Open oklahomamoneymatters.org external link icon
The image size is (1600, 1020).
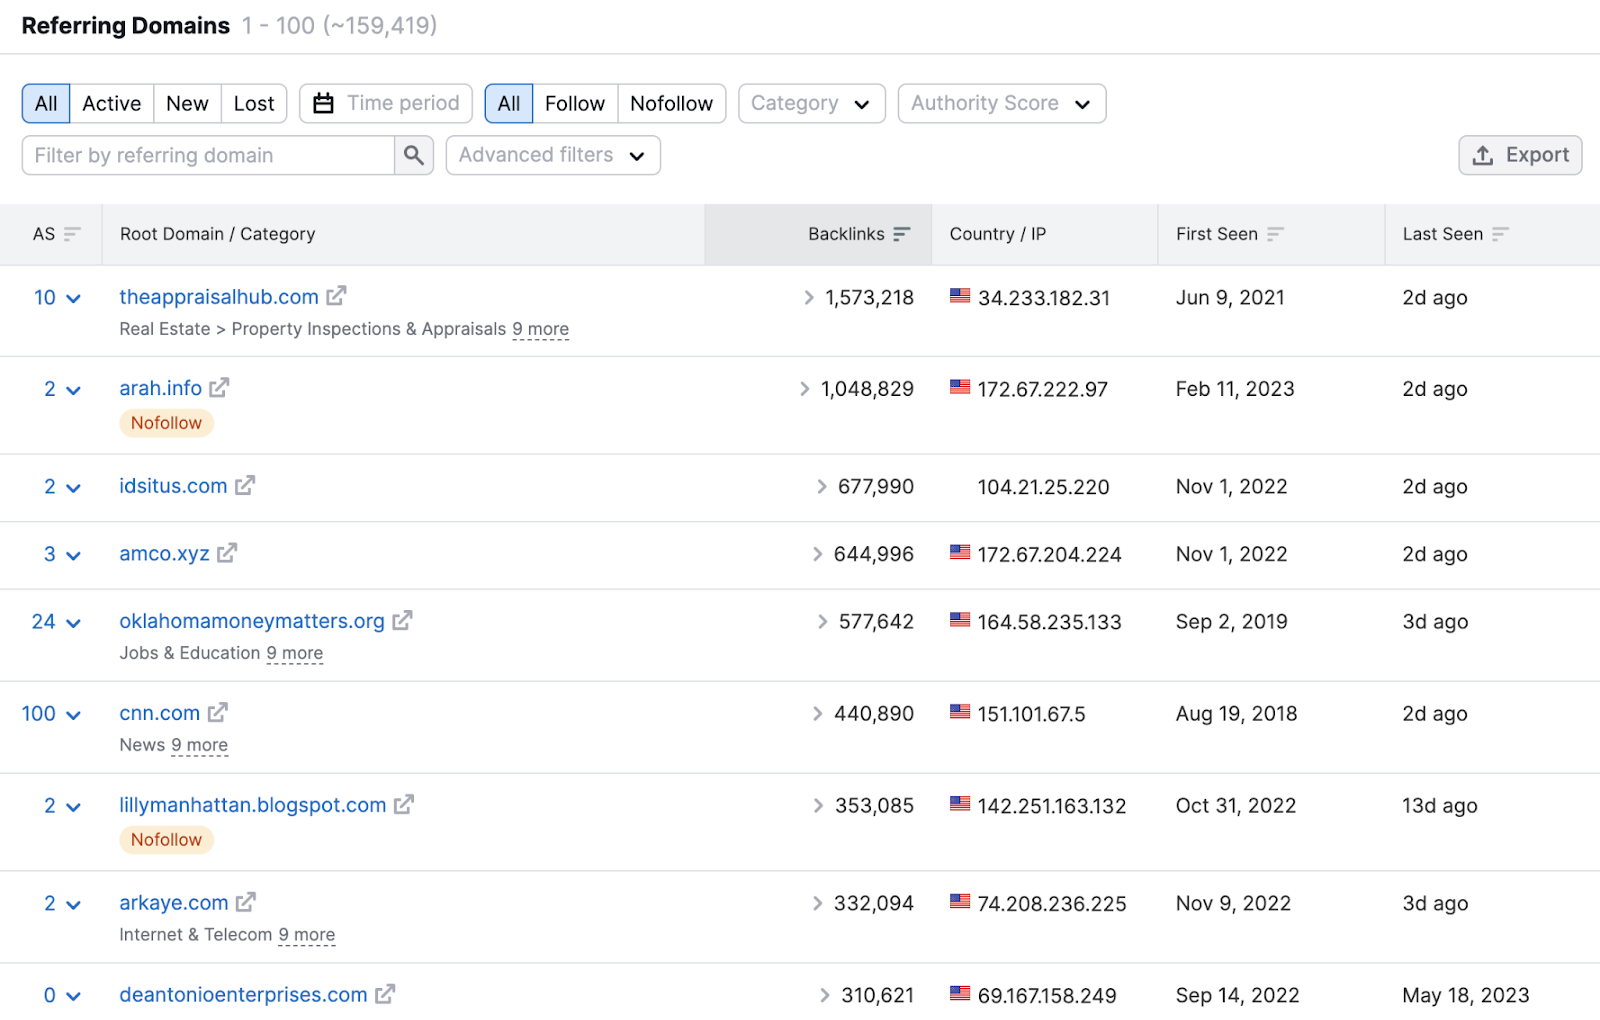(x=402, y=620)
